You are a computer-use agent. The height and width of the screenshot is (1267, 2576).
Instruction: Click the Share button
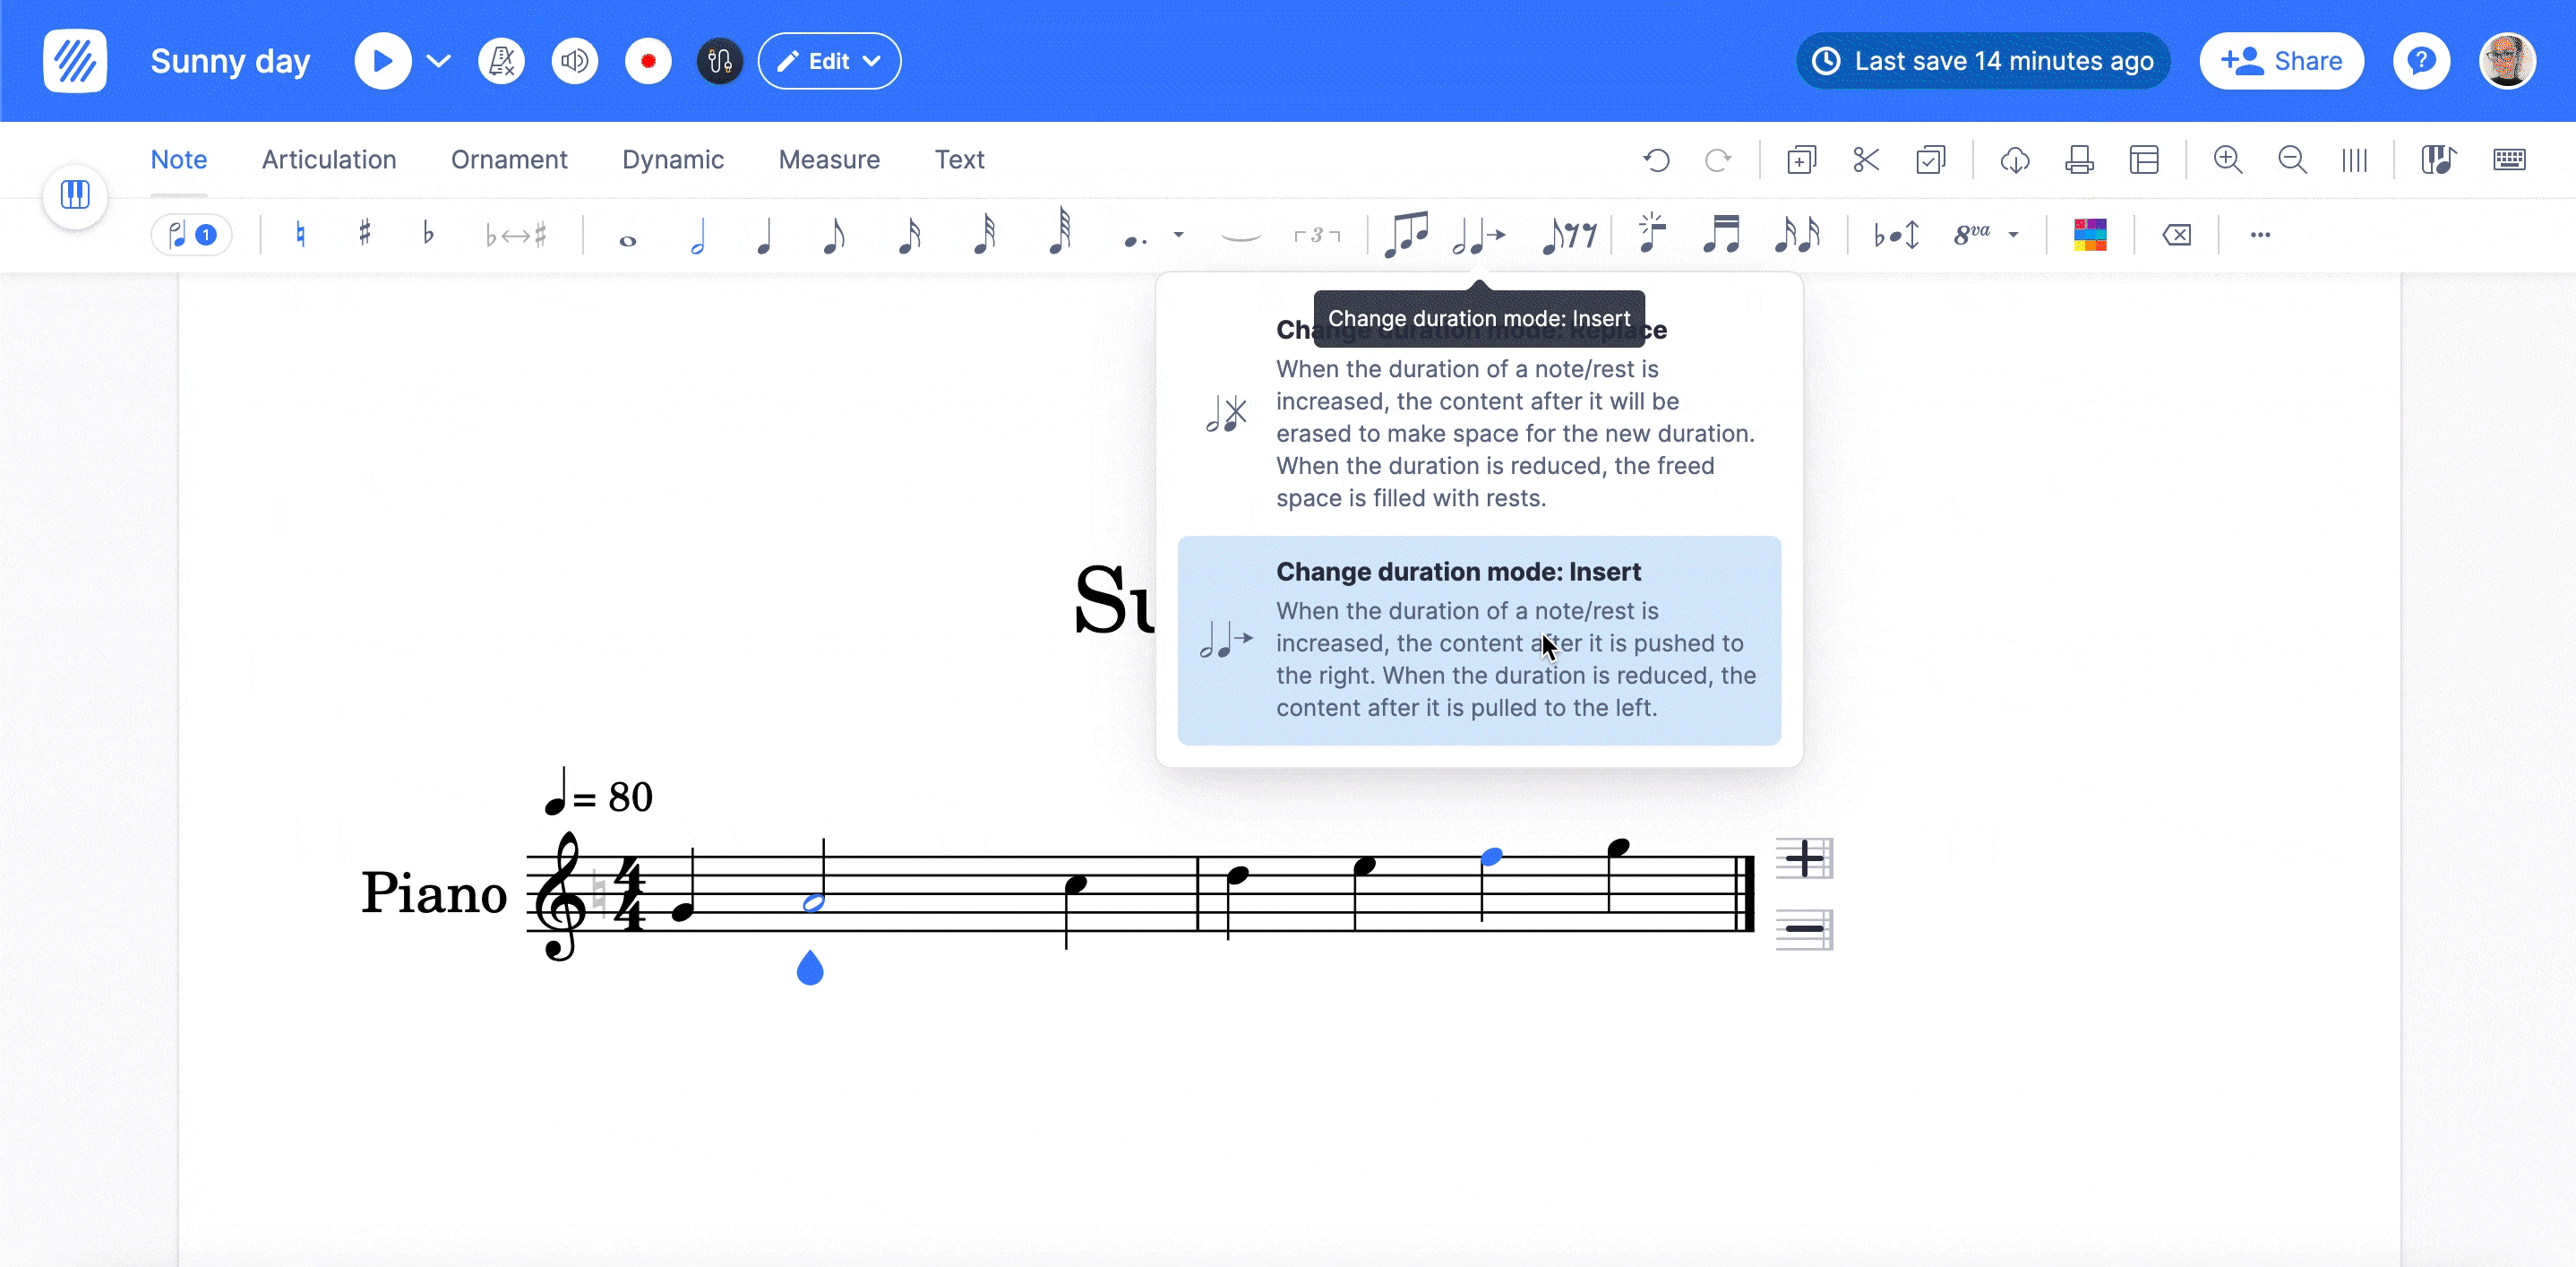pyautogui.click(x=2281, y=61)
